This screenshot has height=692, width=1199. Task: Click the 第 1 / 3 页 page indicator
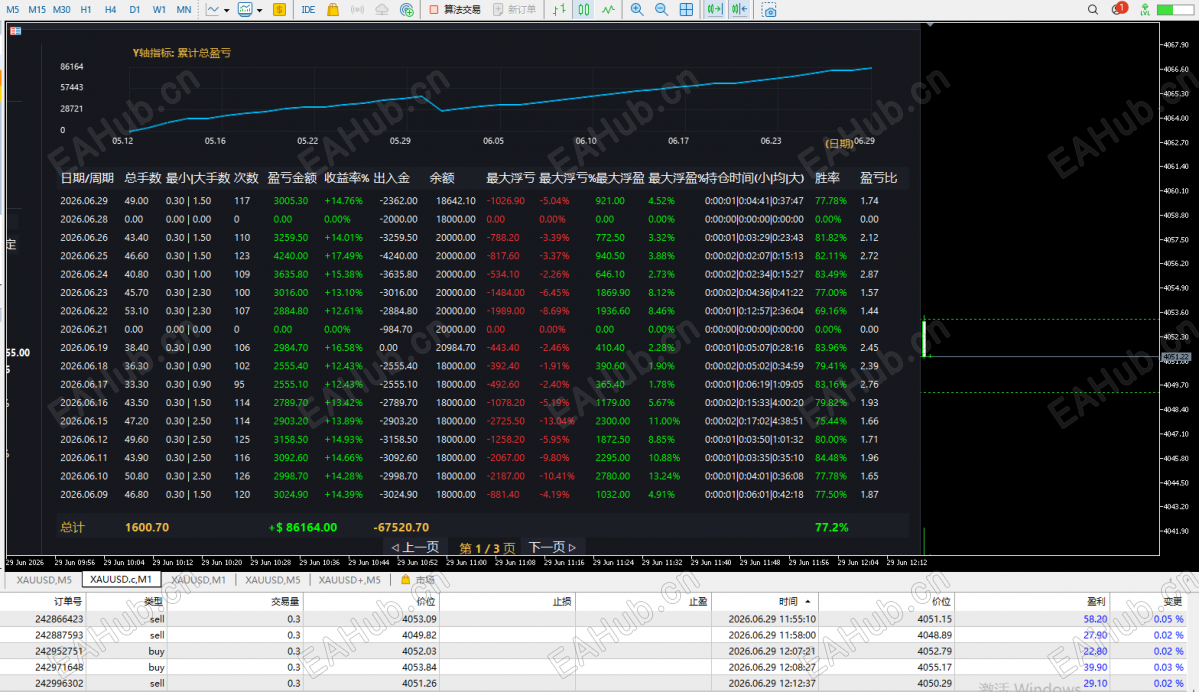(x=486, y=548)
